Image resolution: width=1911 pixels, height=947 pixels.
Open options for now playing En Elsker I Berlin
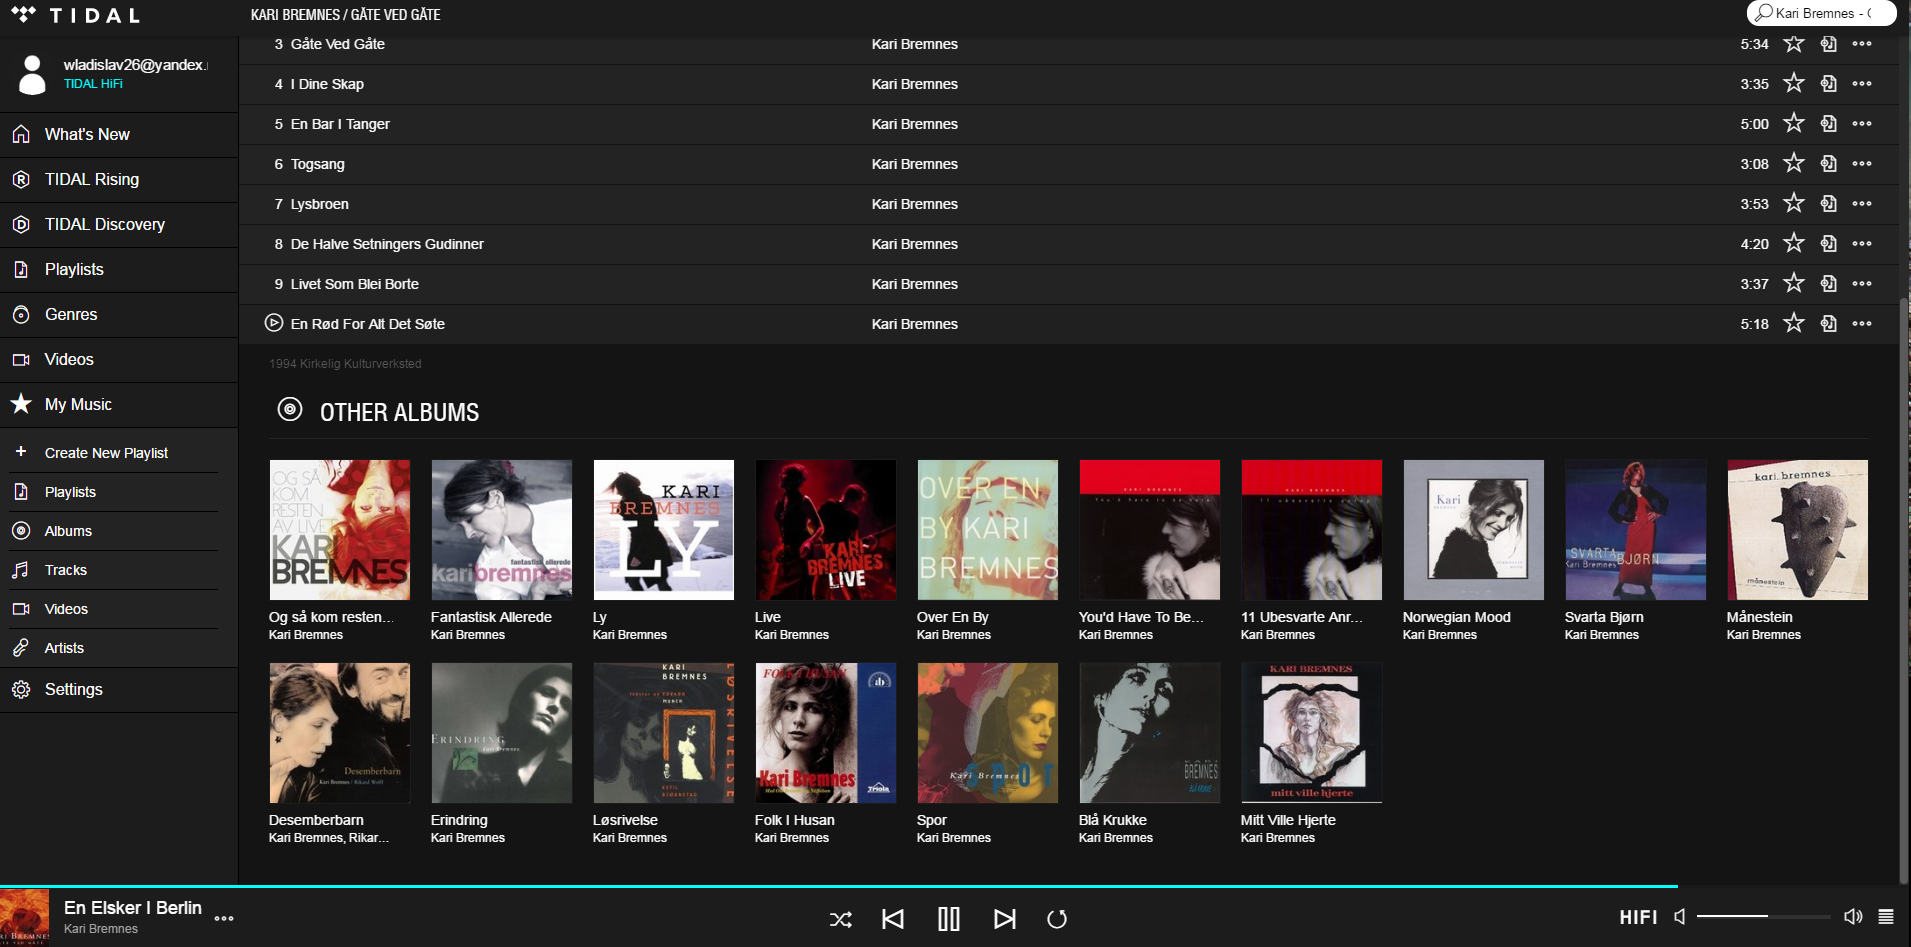224,918
